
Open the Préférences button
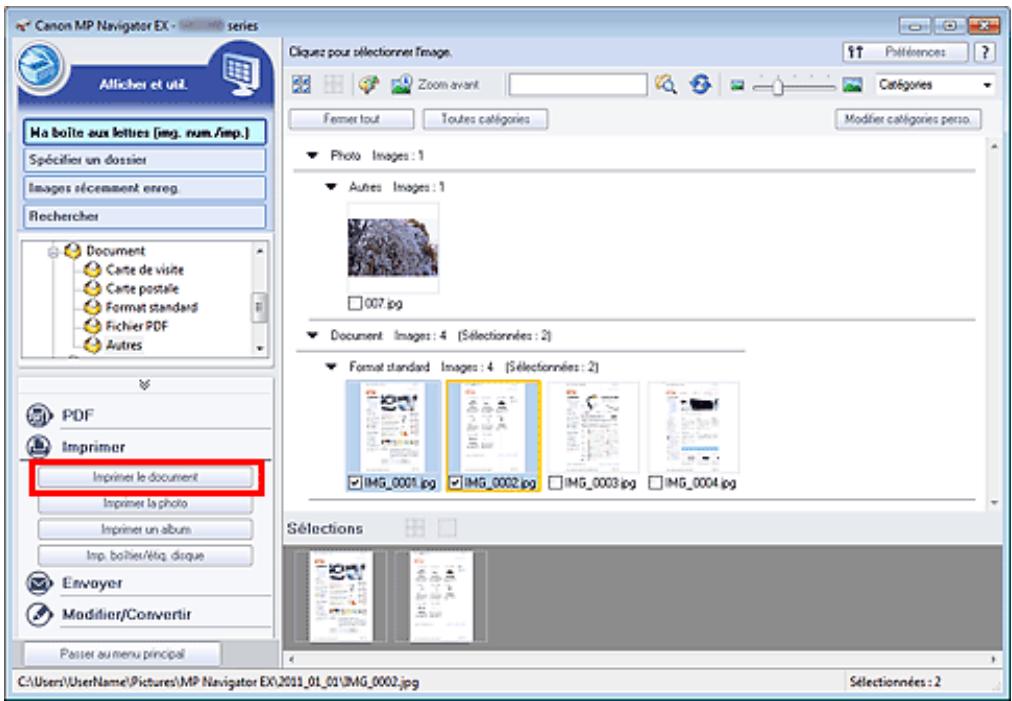point(906,52)
